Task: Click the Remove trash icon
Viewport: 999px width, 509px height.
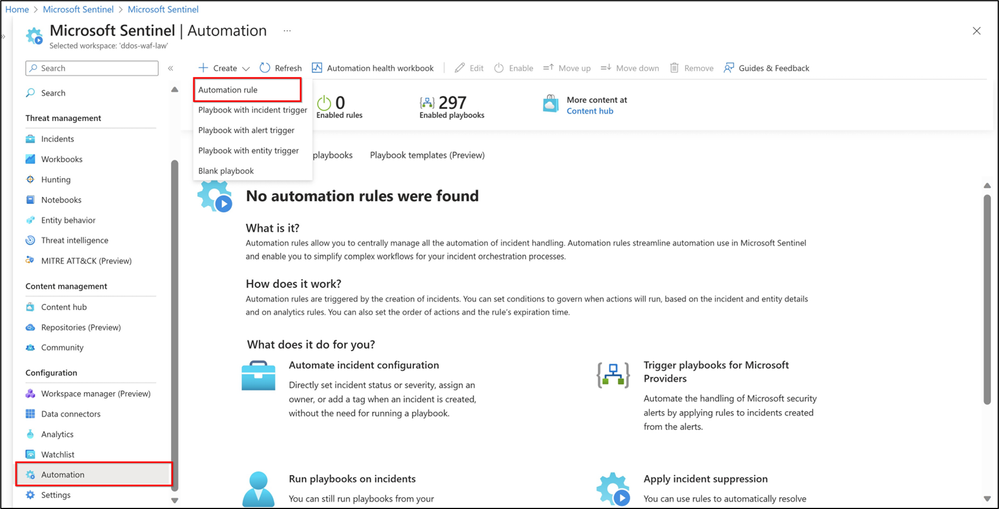Action: (674, 68)
